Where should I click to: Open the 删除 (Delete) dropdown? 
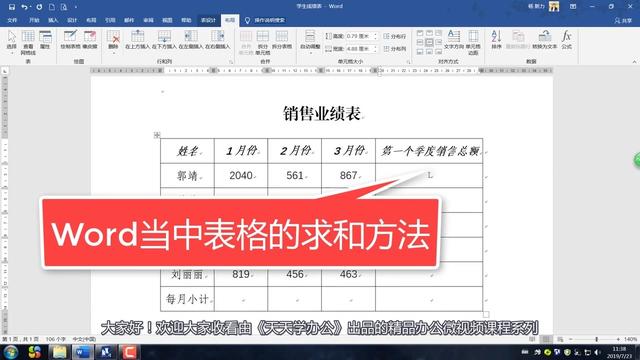tap(113, 42)
